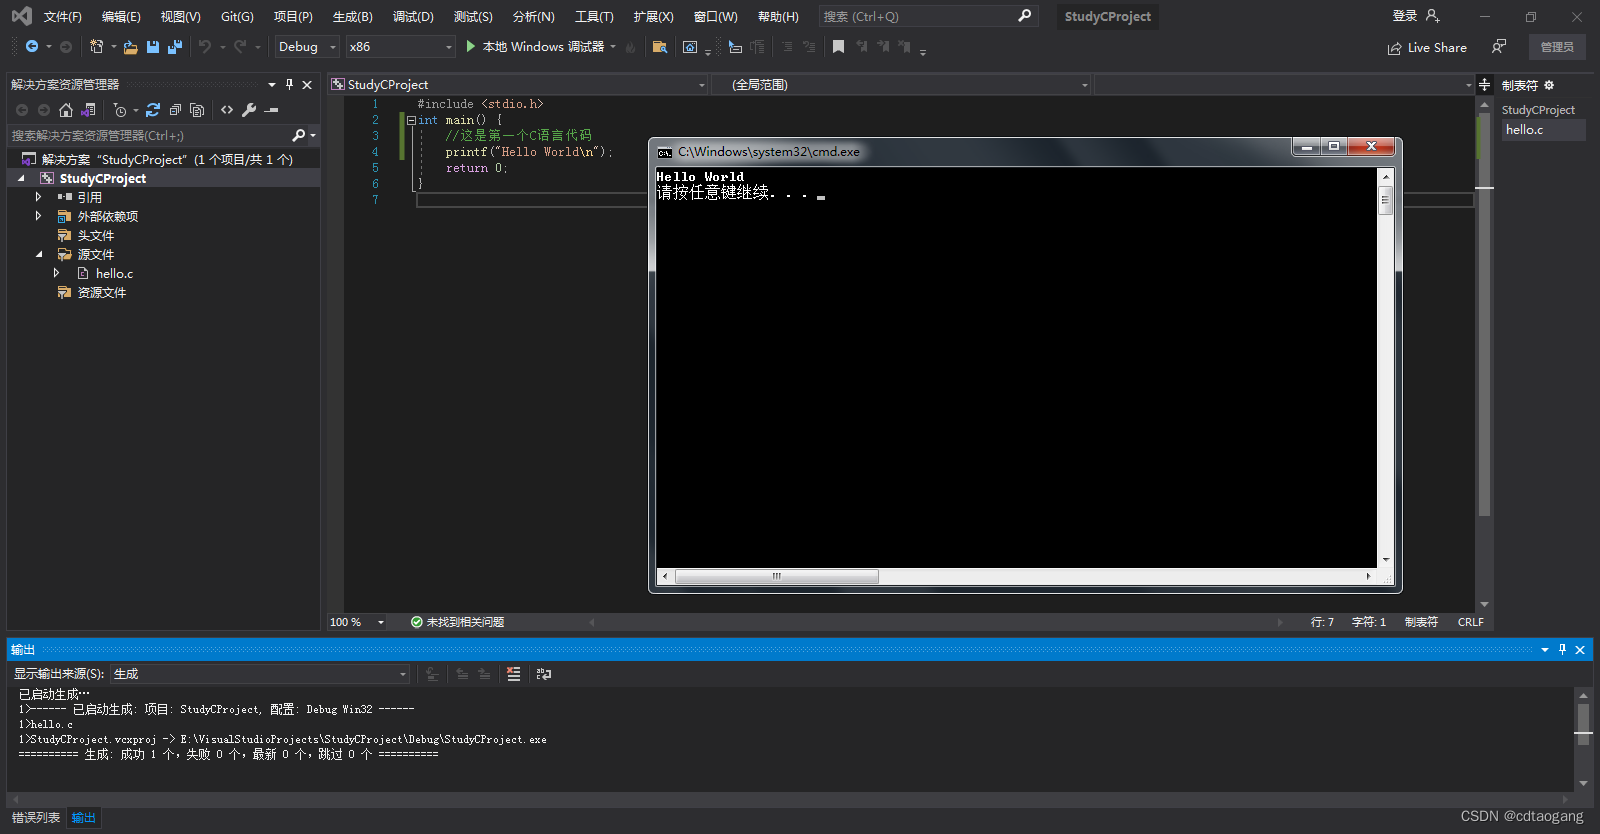
Task: Collapse the main function code fold marker
Action: point(411,120)
